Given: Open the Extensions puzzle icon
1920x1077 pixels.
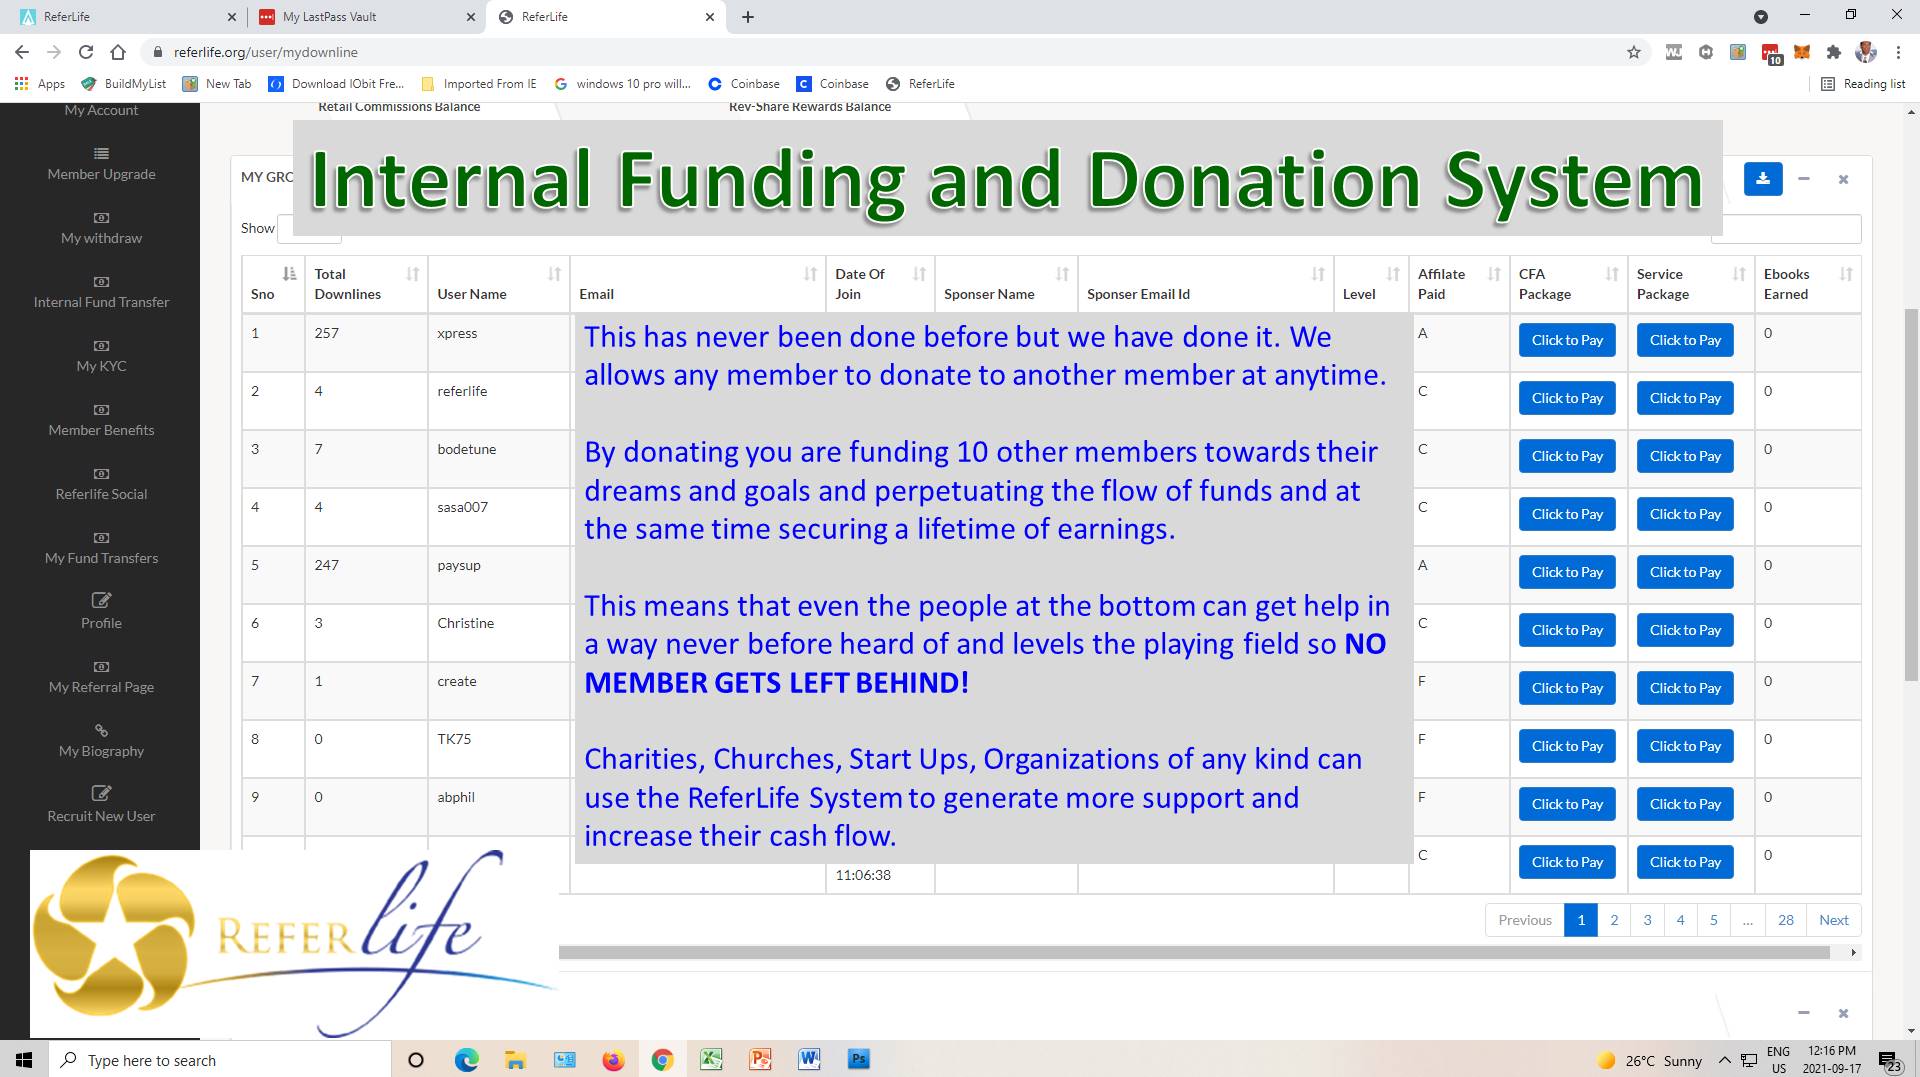Looking at the screenshot, I should point(1833,52).
